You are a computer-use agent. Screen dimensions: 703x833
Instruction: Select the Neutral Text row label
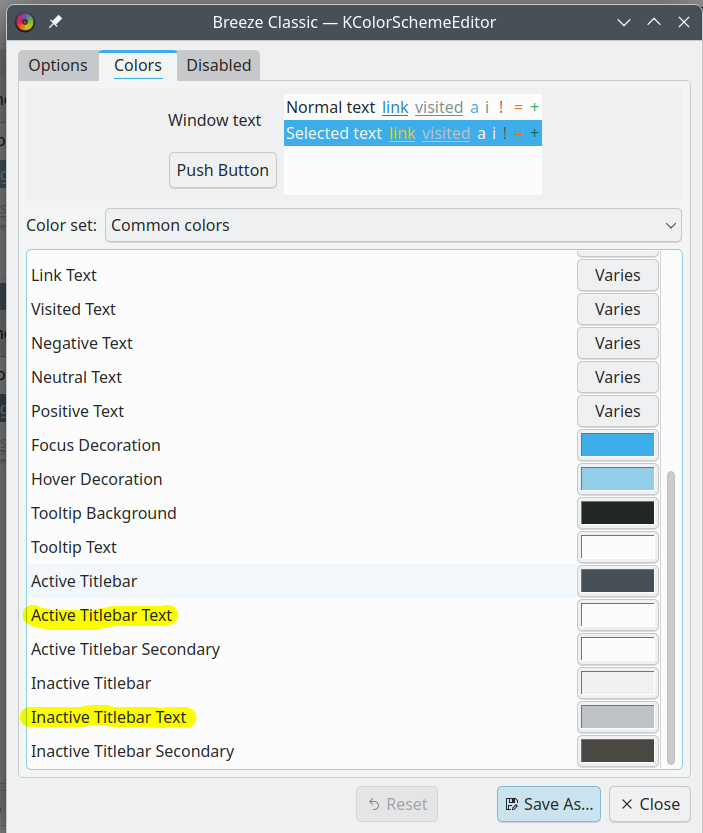coord(77,377)
